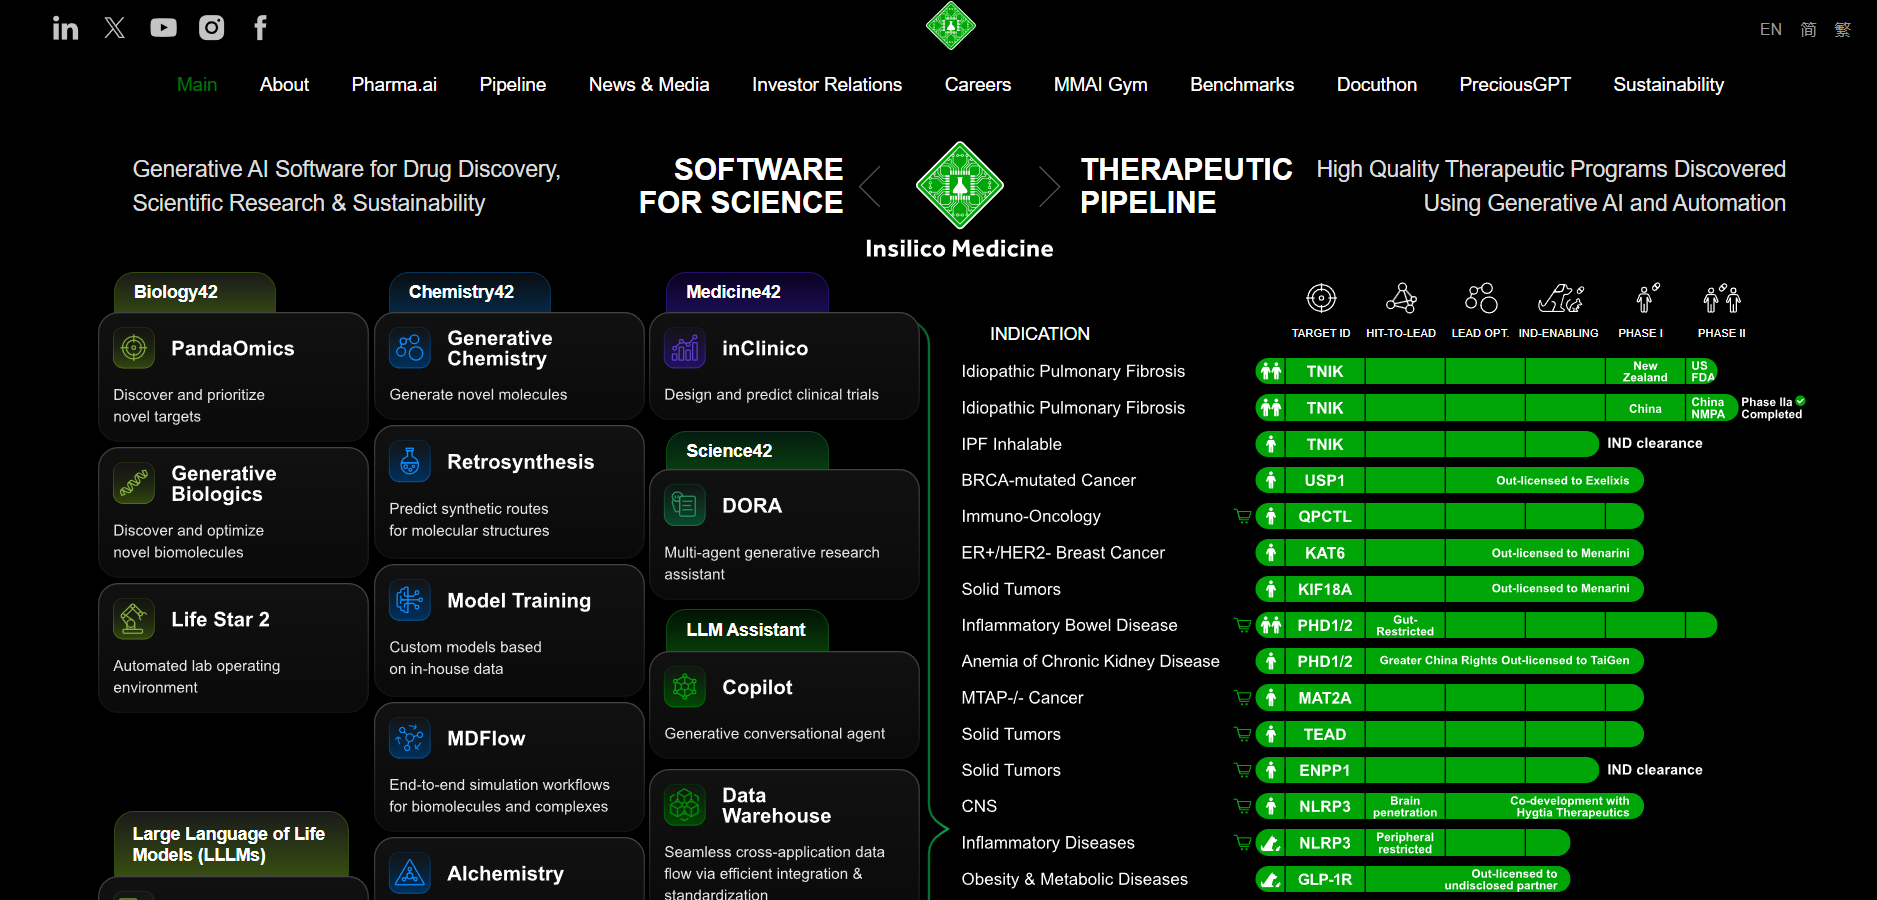Click the Insilico logo at top center

click(950, 25)
